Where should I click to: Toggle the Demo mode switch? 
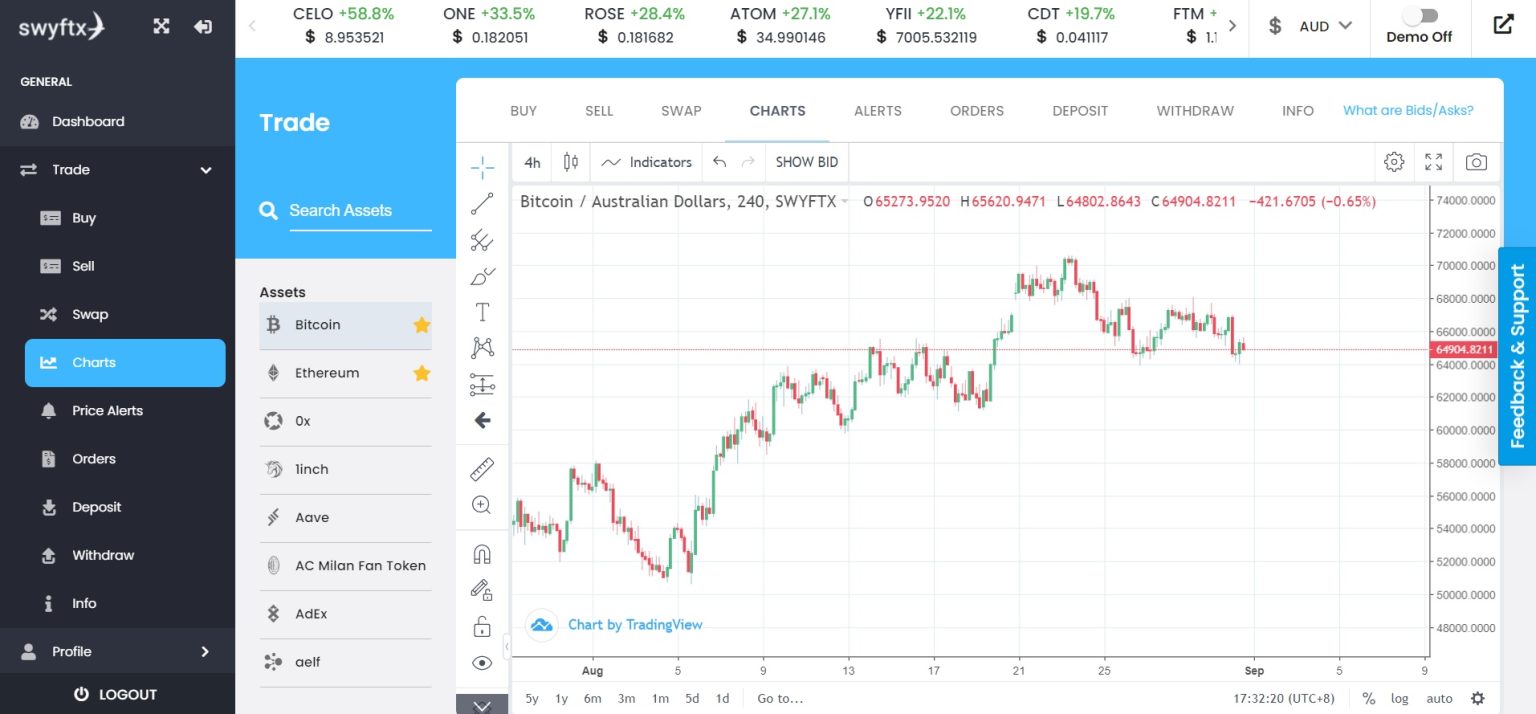click(1419, 17)
